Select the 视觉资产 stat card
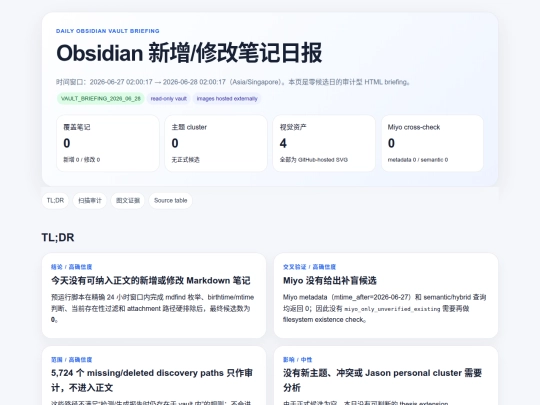540x405 pixels. coord(324,143)
